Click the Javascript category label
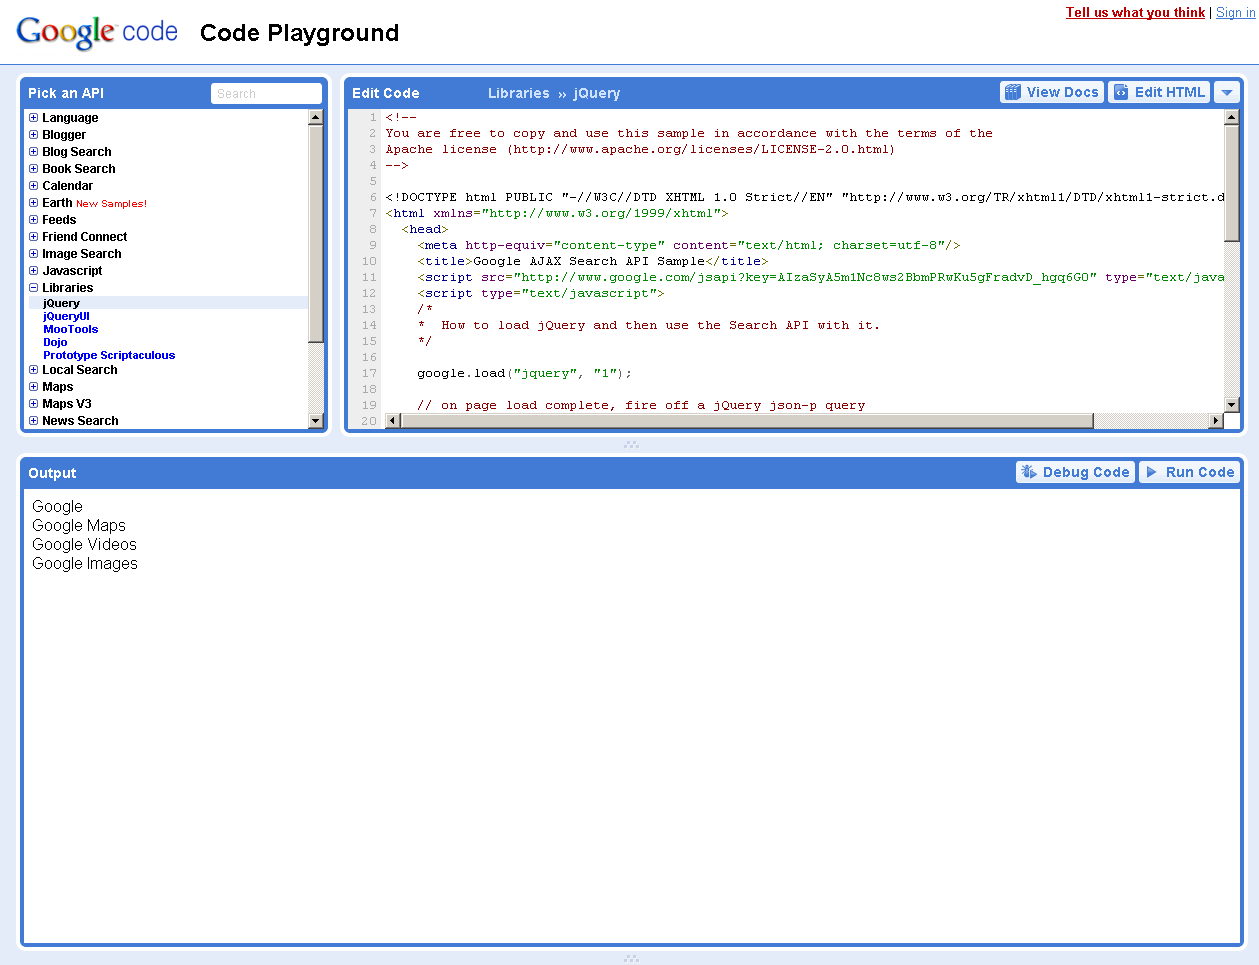Image resolution: width=1259 pixels, height=965 pixels. (x=72, y=271)
